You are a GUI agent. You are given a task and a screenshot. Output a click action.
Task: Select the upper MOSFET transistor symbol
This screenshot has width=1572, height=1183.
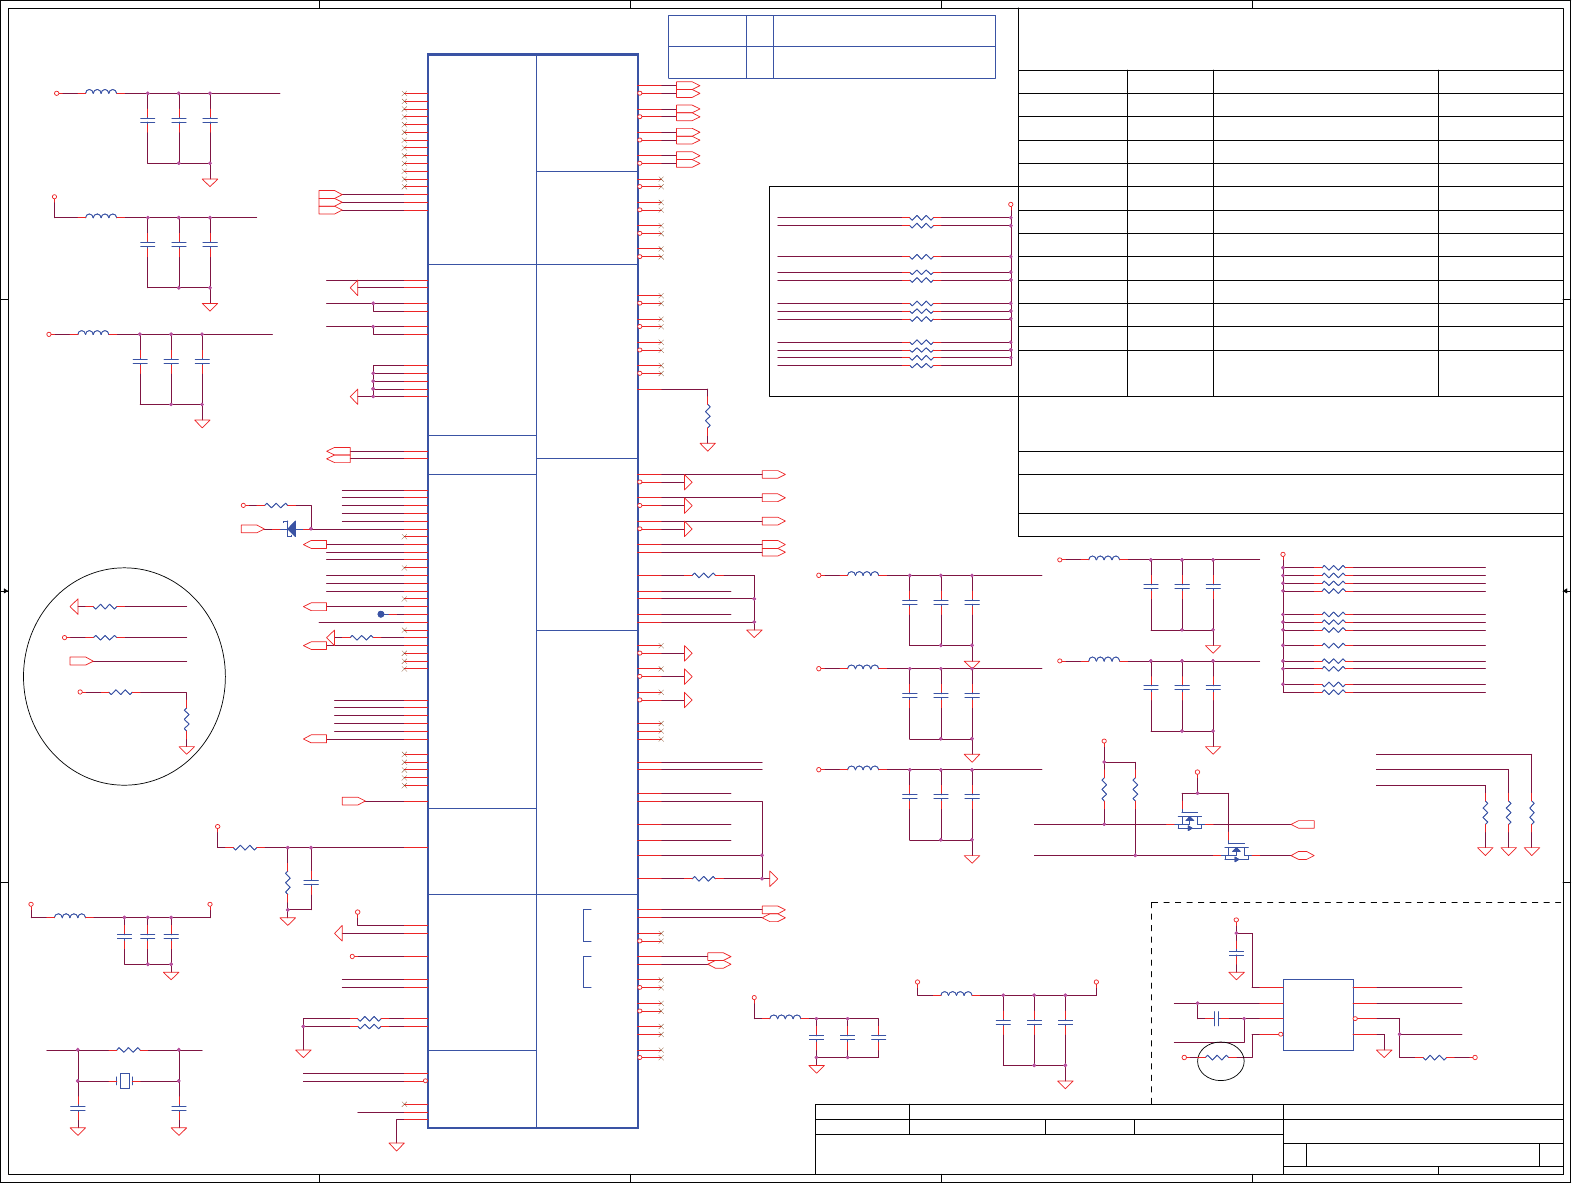pos(1189,820)
